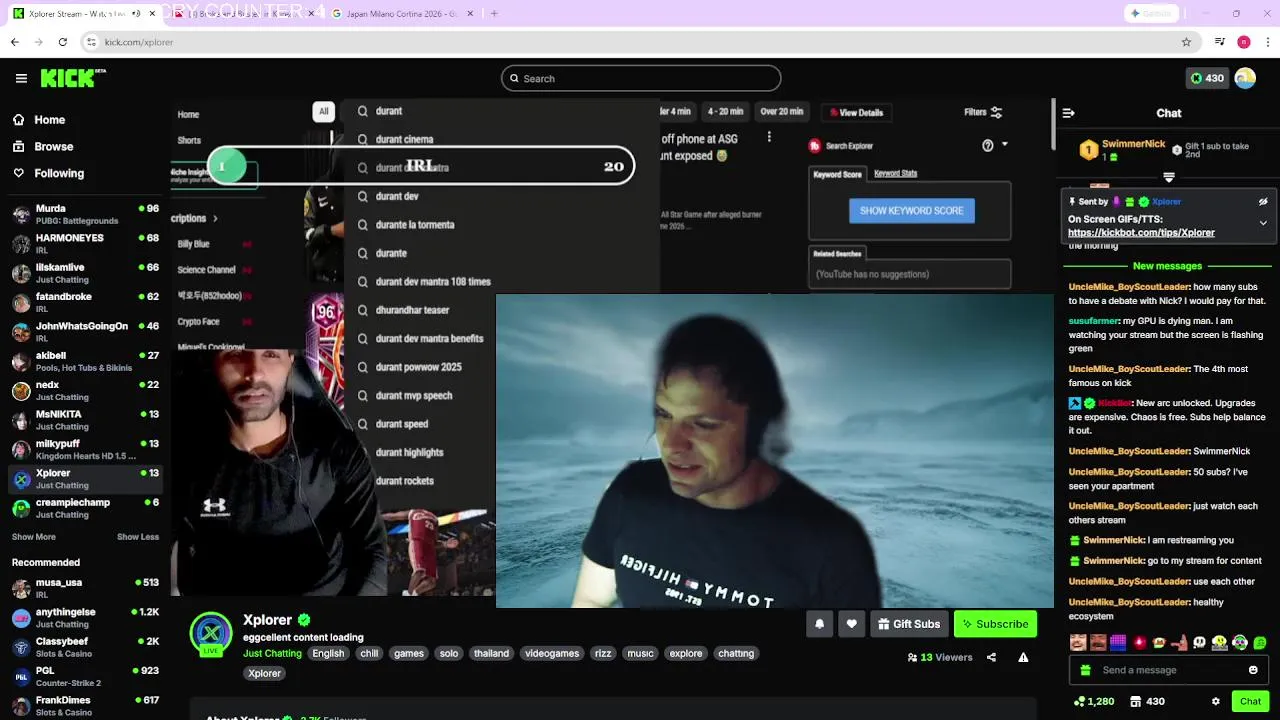Click Show More in the following list
Image resolution: width=1280 pixels, height=720 pixels.
point(33,537)
